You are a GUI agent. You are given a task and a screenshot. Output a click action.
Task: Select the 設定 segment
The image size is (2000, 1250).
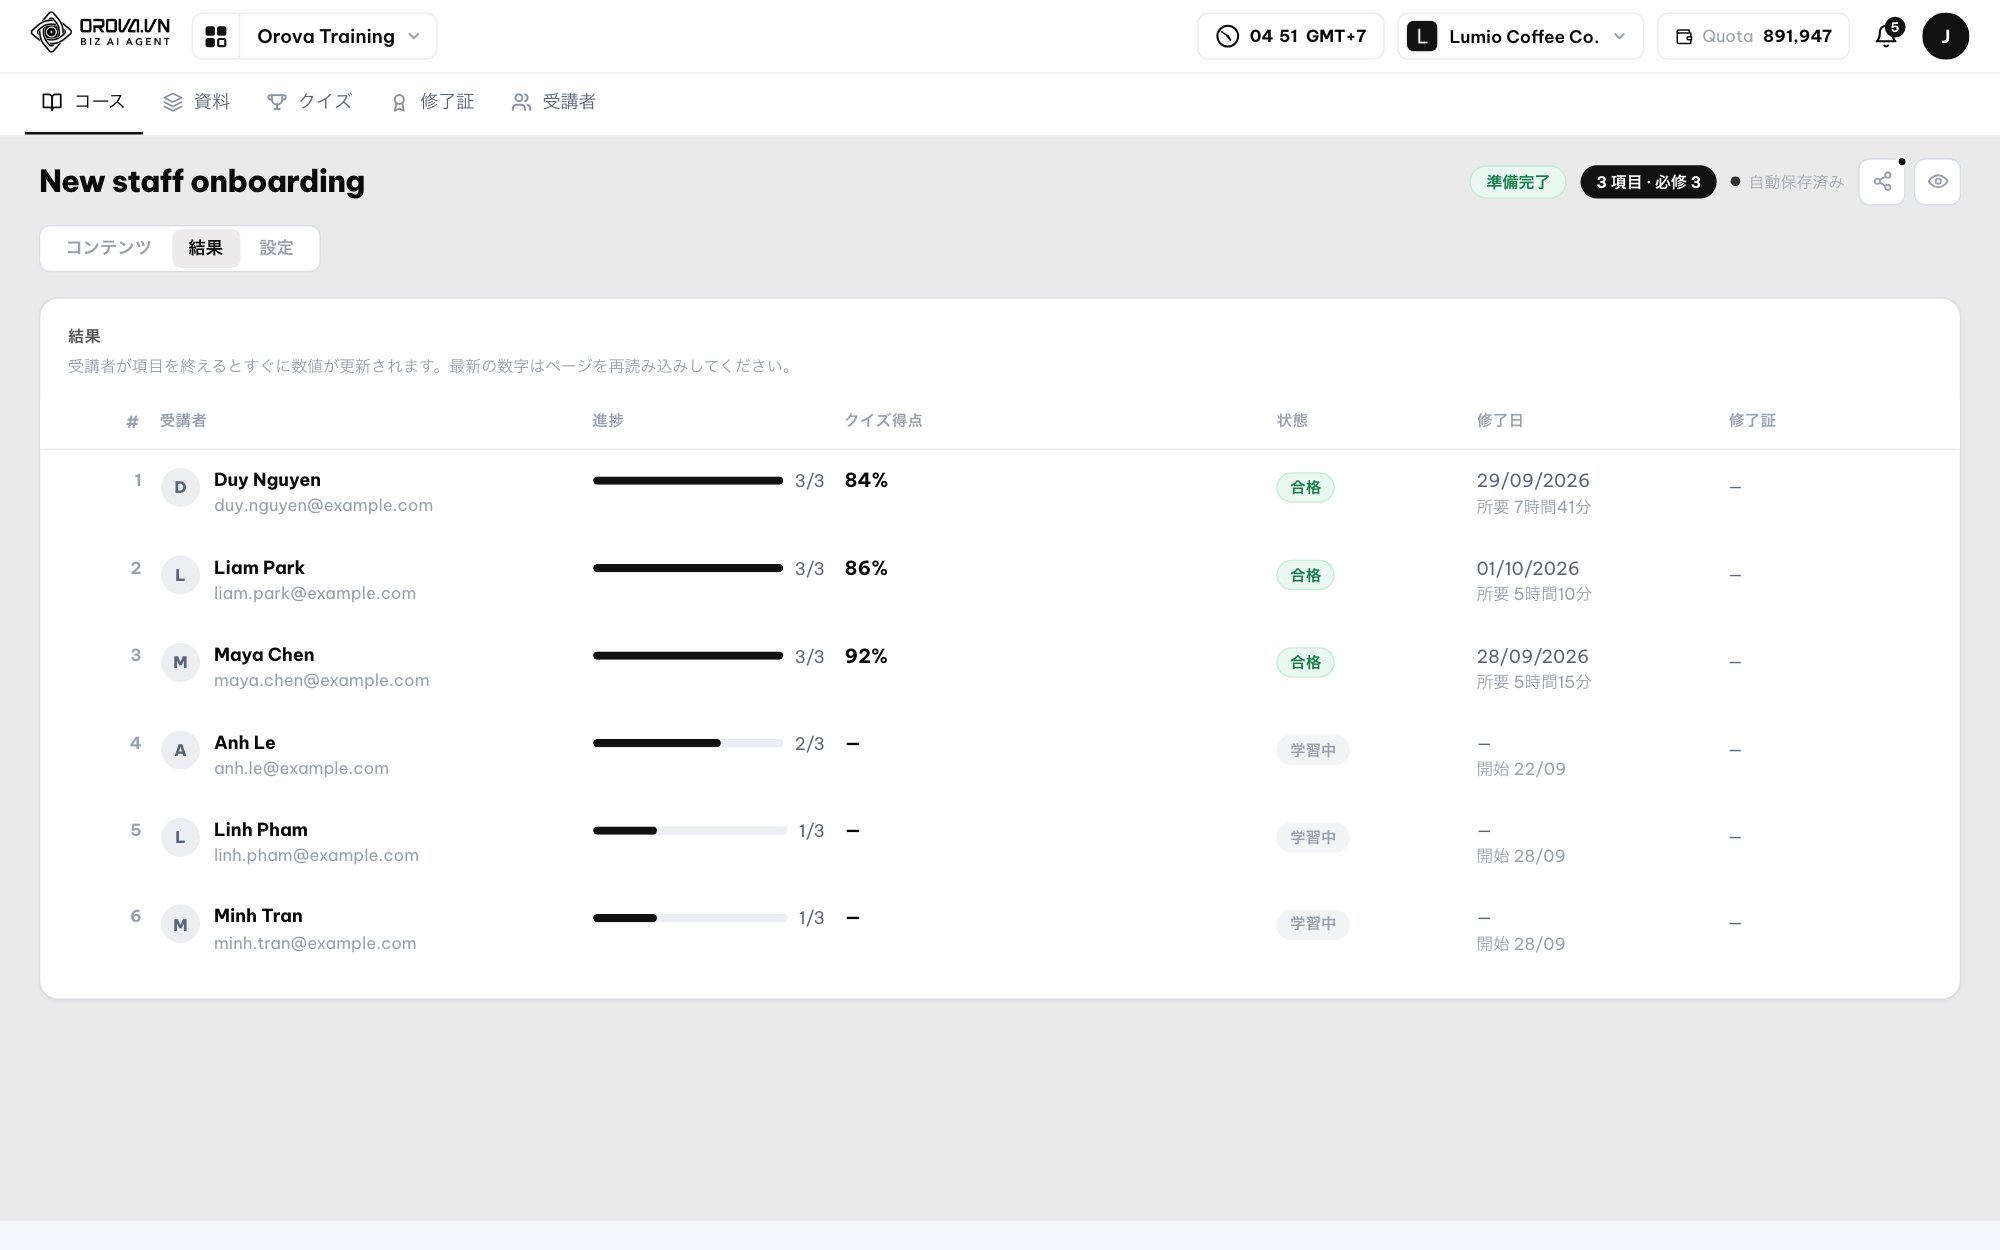click(x=276, y=248)
